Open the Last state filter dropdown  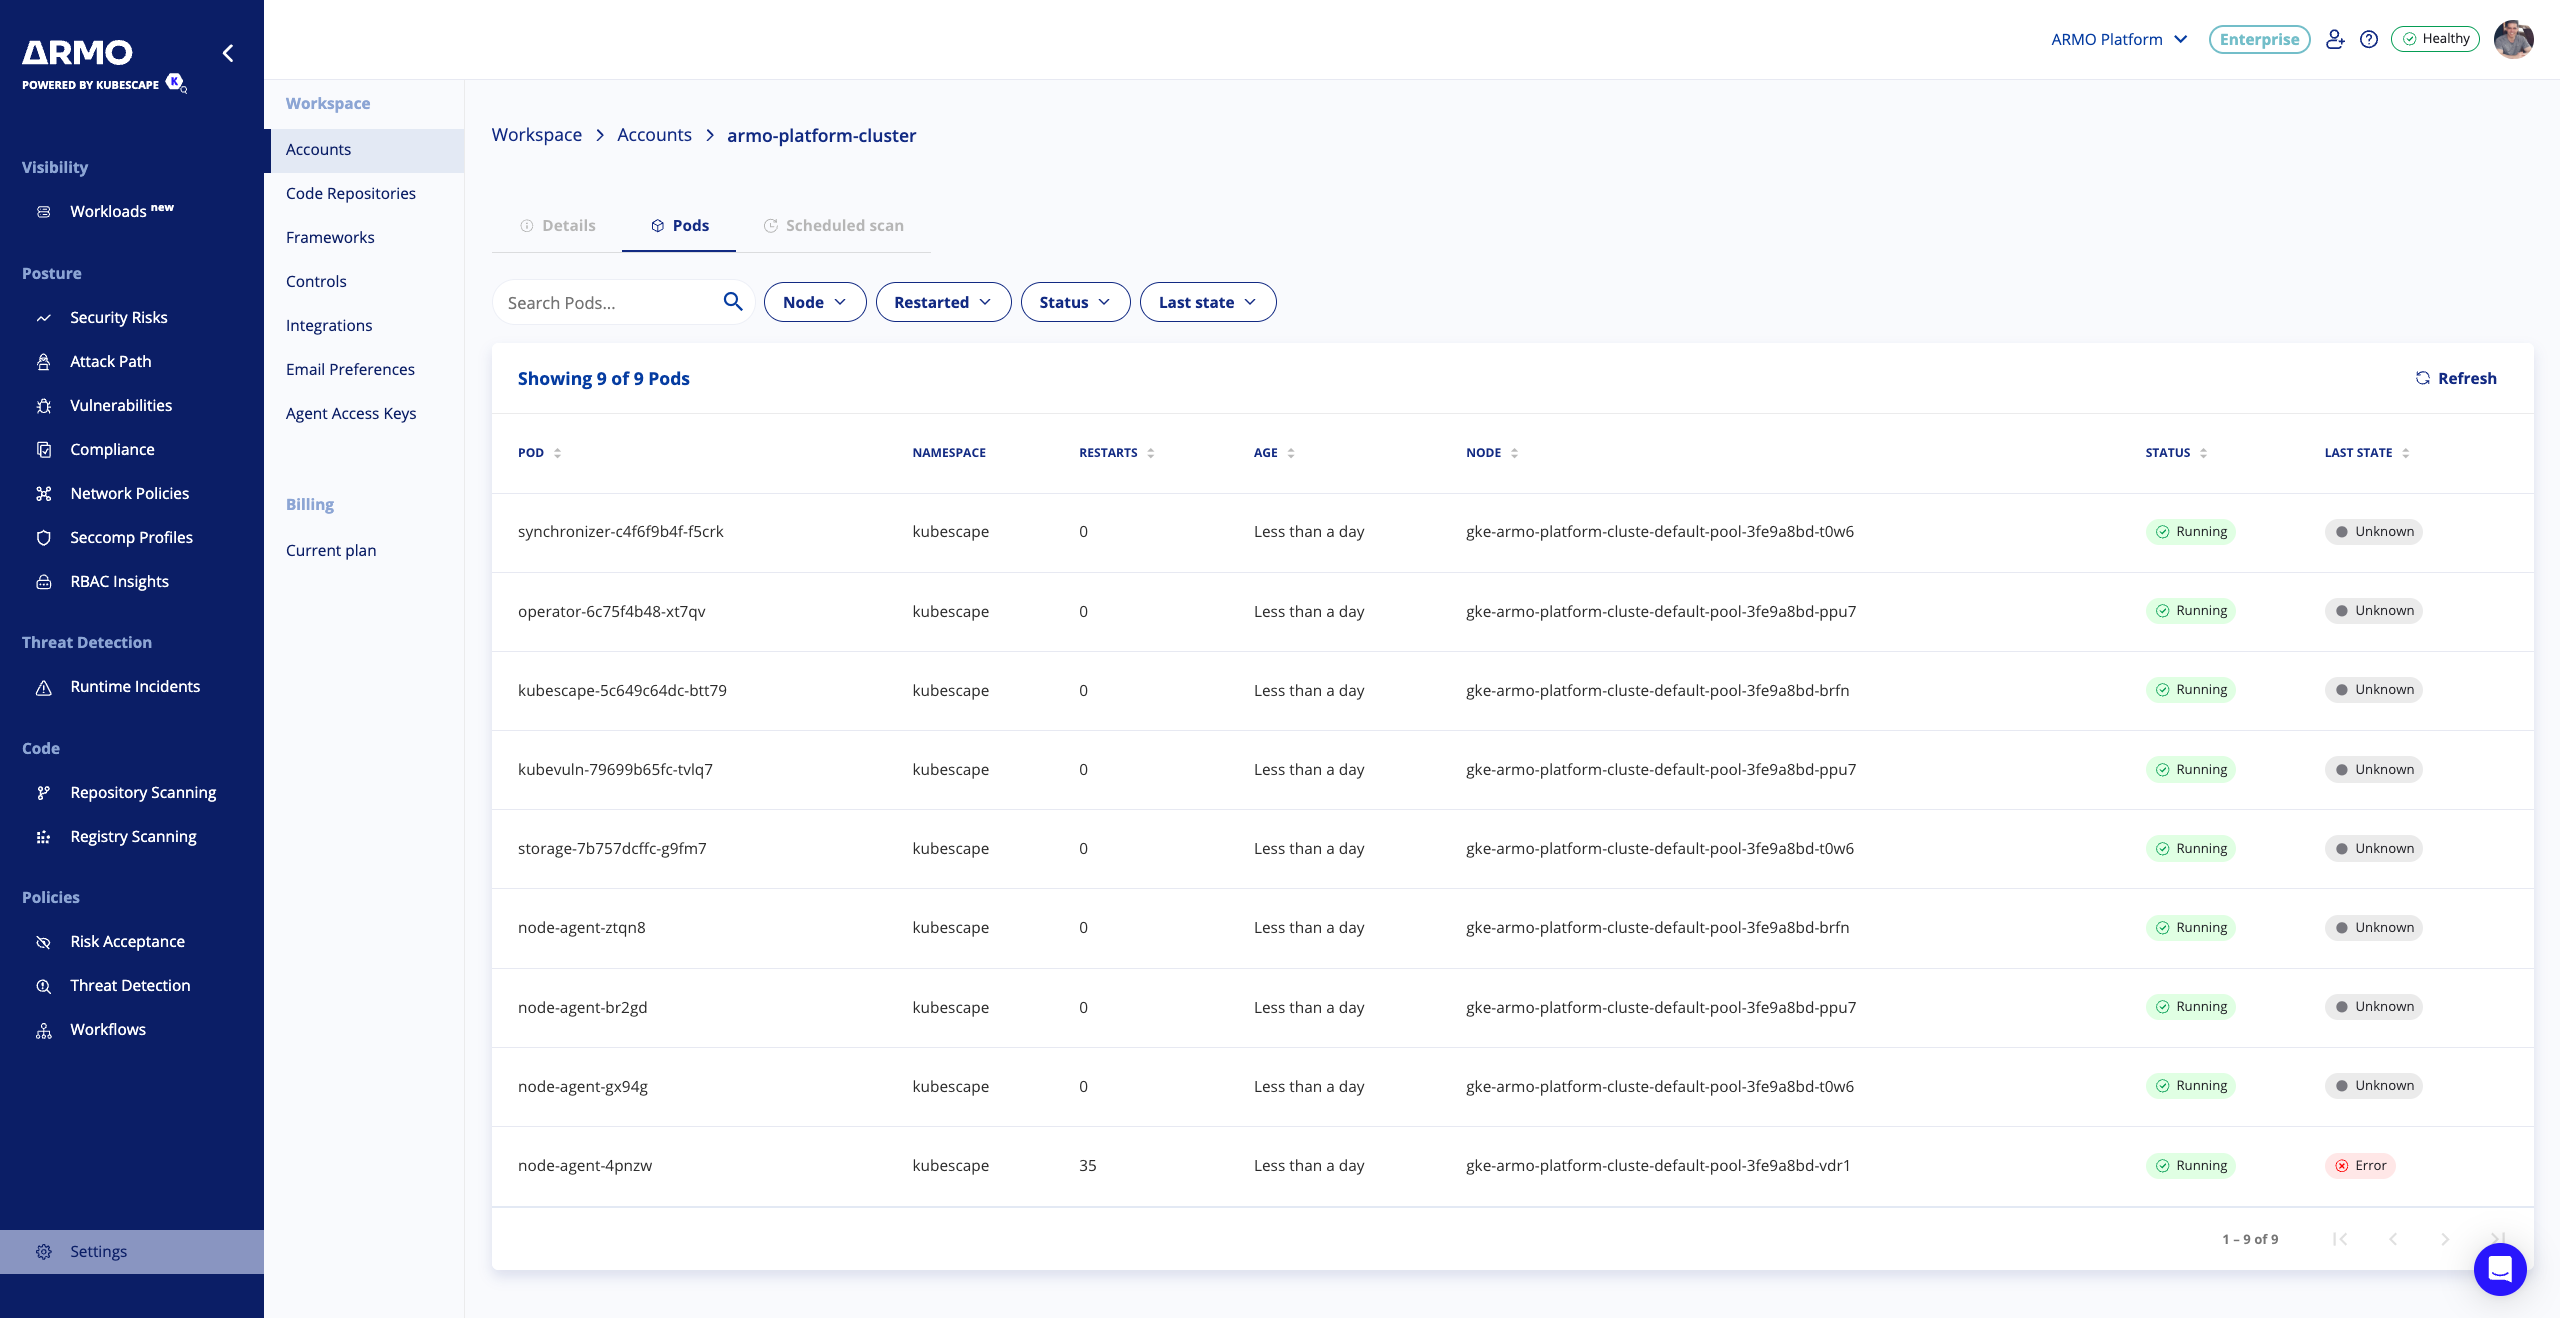pos(1207,302)
